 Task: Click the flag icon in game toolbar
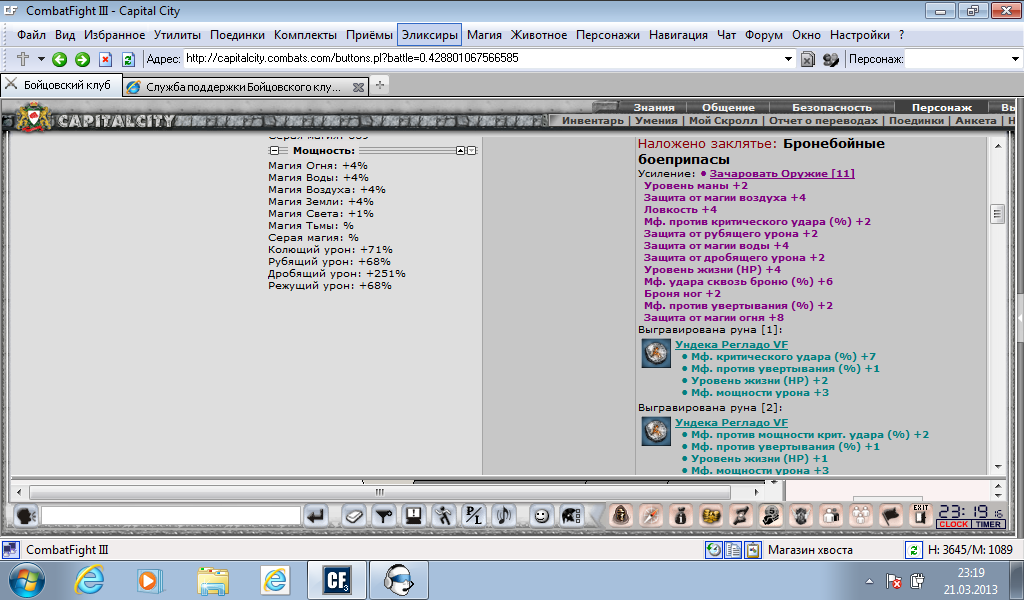[x=891, y=516]
